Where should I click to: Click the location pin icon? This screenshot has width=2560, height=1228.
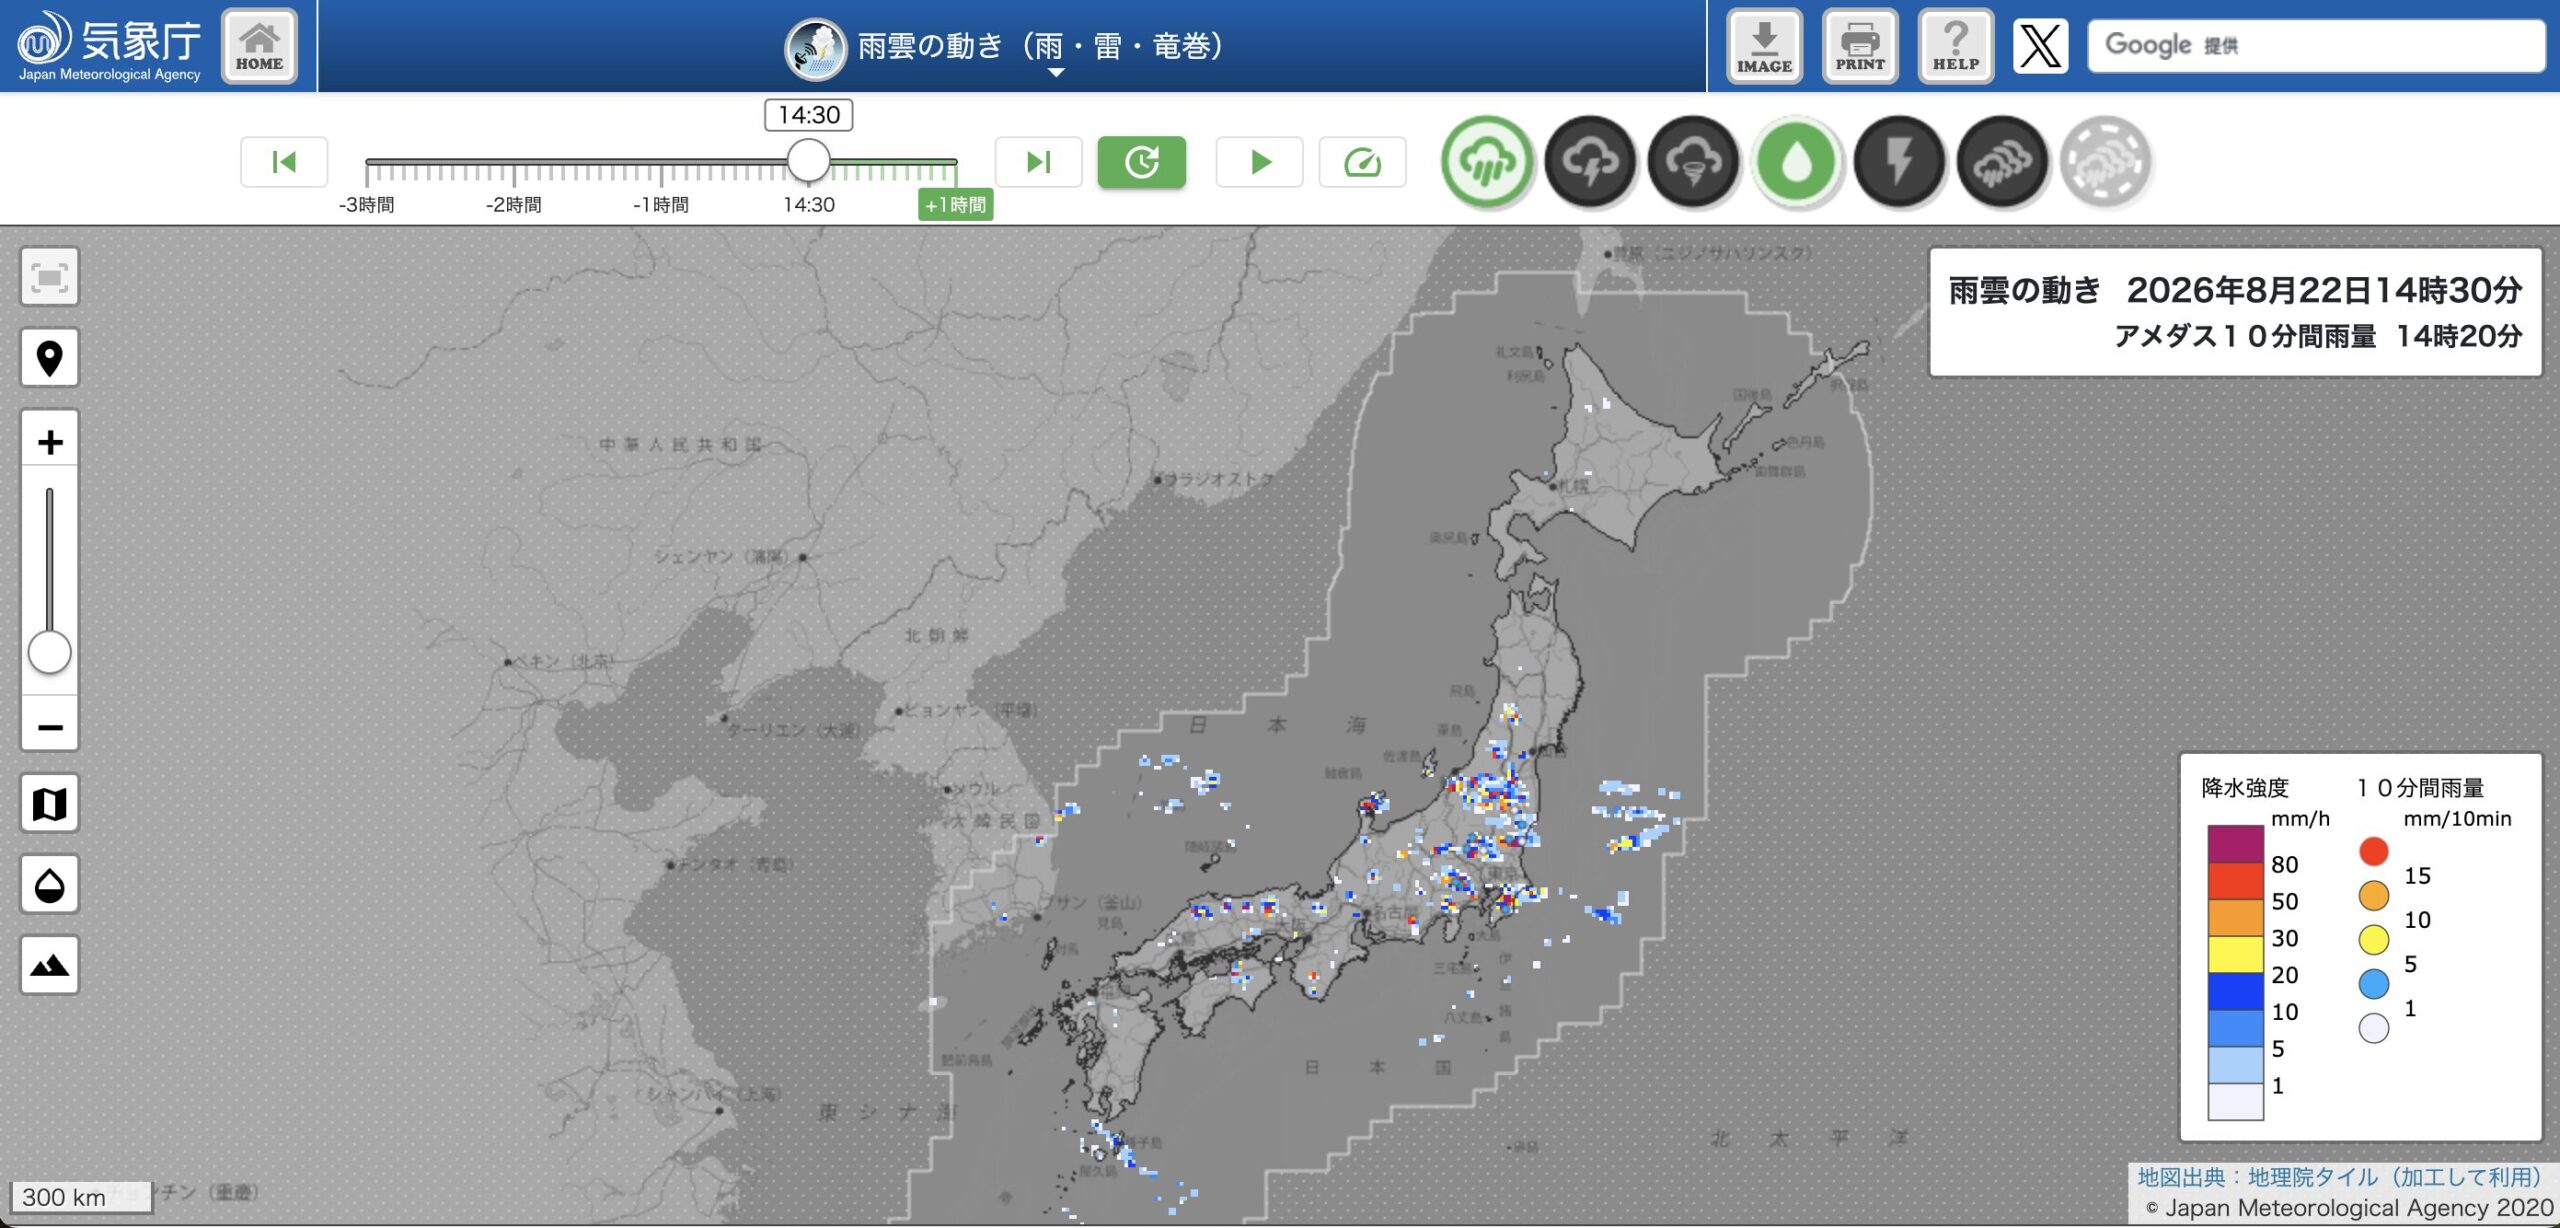[x=50, y=358]
